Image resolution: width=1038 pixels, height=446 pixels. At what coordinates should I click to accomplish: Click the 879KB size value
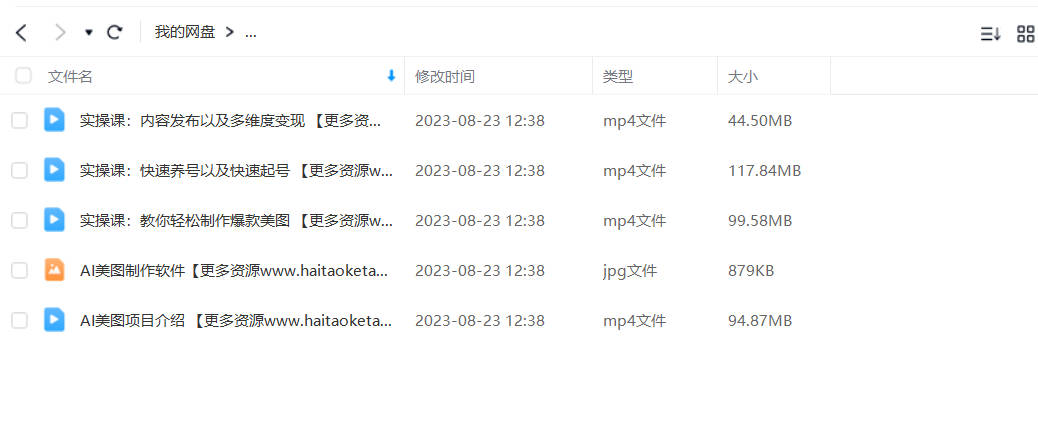pos(751,271)
